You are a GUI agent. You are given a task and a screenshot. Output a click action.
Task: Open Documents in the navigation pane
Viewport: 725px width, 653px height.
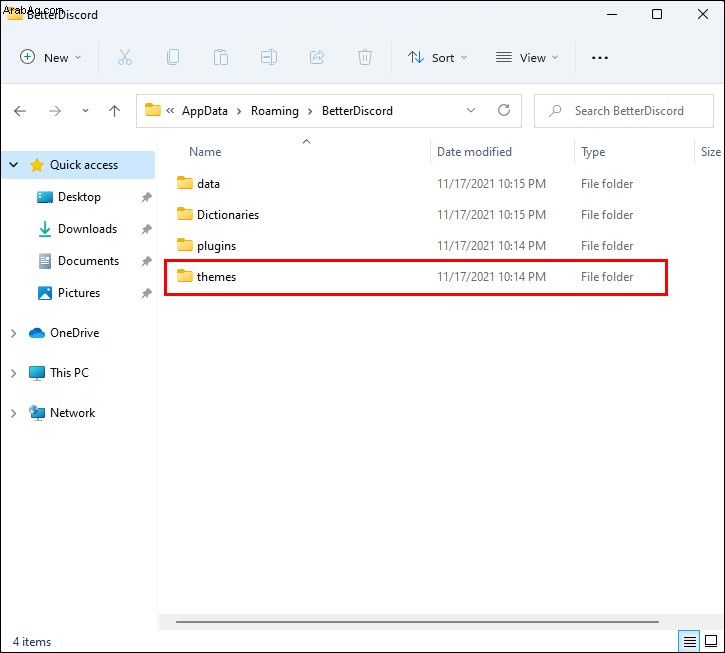(x=88, y=261)
